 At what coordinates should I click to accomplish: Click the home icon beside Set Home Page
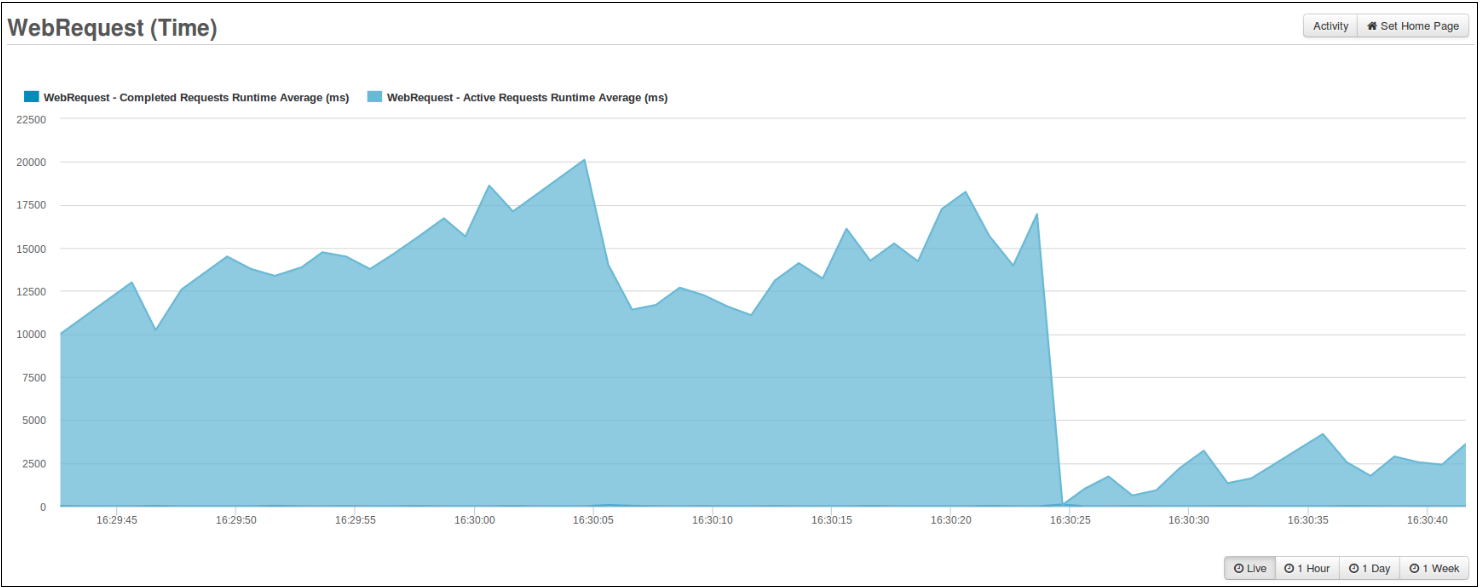(x=1372, y=26)
